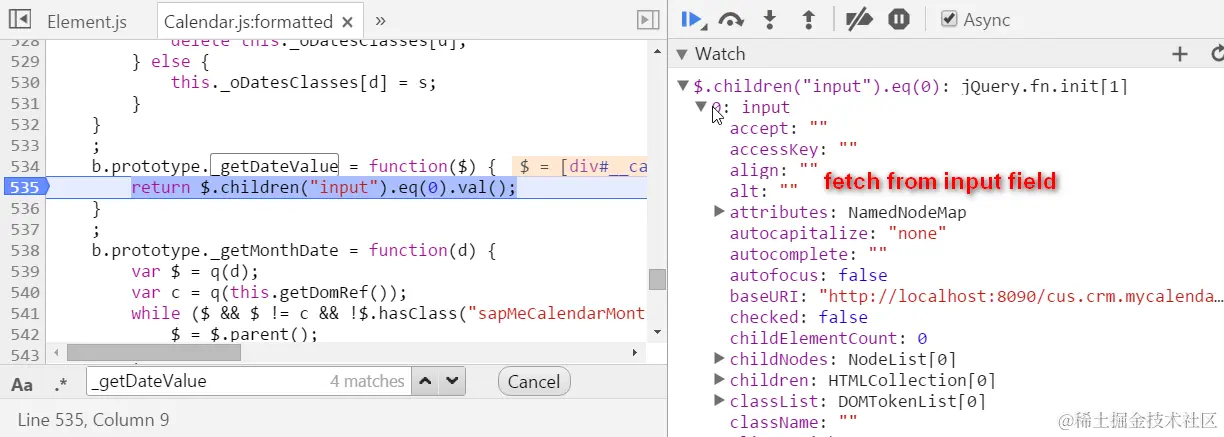The image size is (1224, 437).
Task: Click the highlighted _getDateValue match in code
Action: pyautogui.click(x=274, y=166)
